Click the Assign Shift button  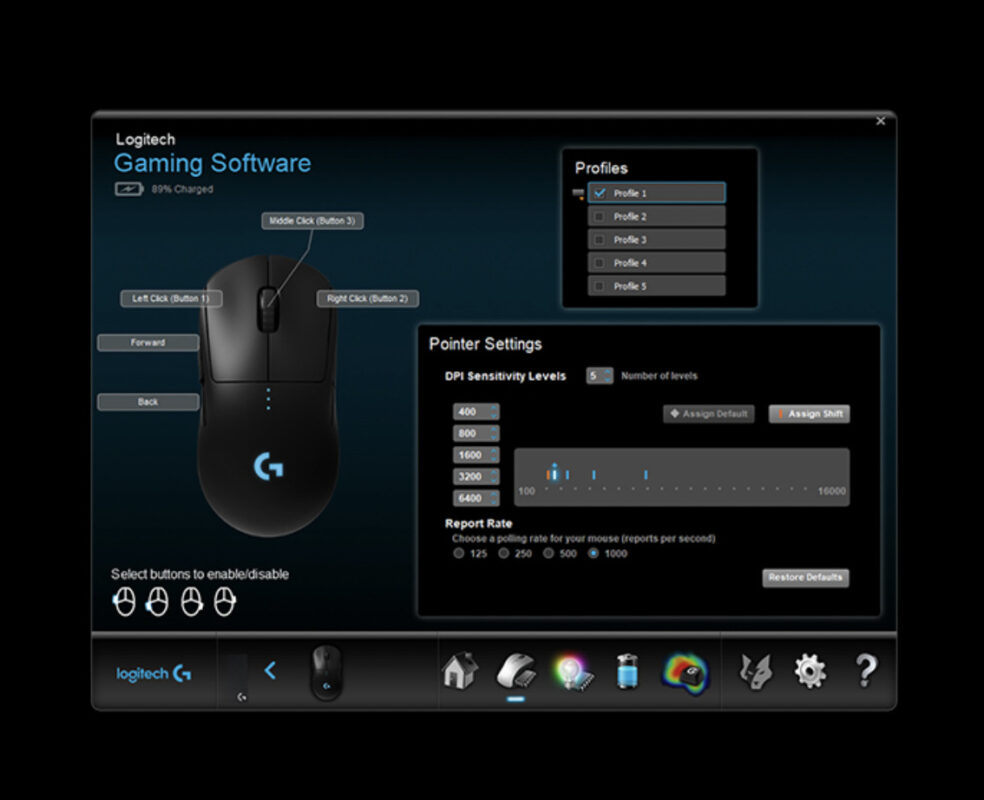click(808, 413)
